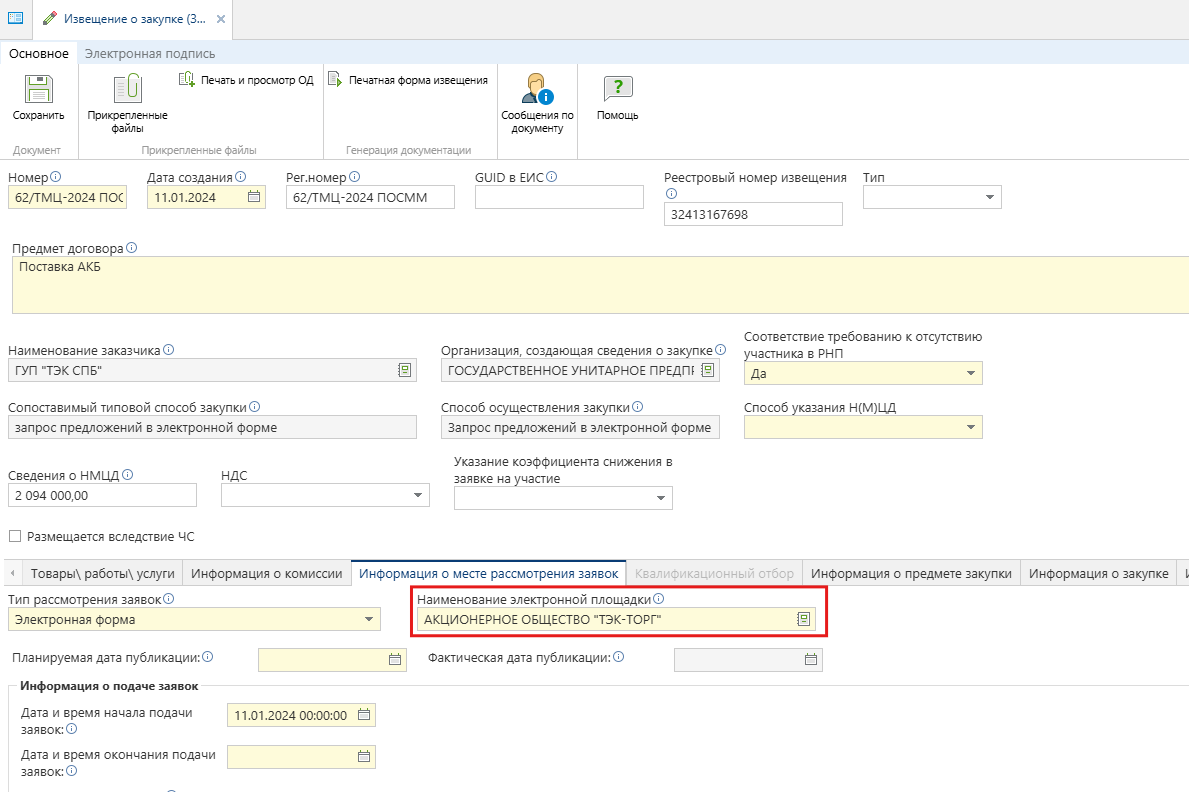This screenshot has height=792, width=1189.
Task: Open Сообщения по документу
Action: (537, 104)
